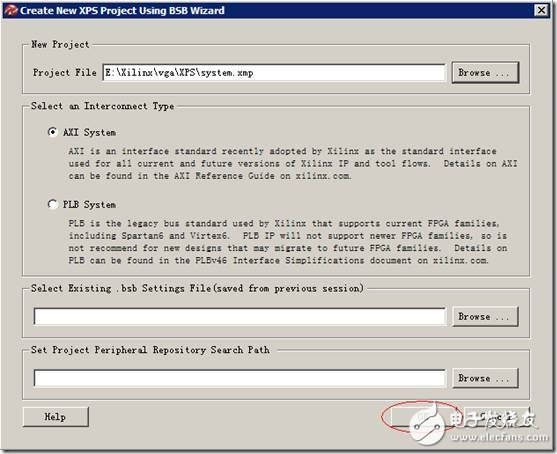This screenshot has height=454, width=557.
Task: Click the existing .bsb settings file field
Action: pyautogui.click(x=239, y=317)
